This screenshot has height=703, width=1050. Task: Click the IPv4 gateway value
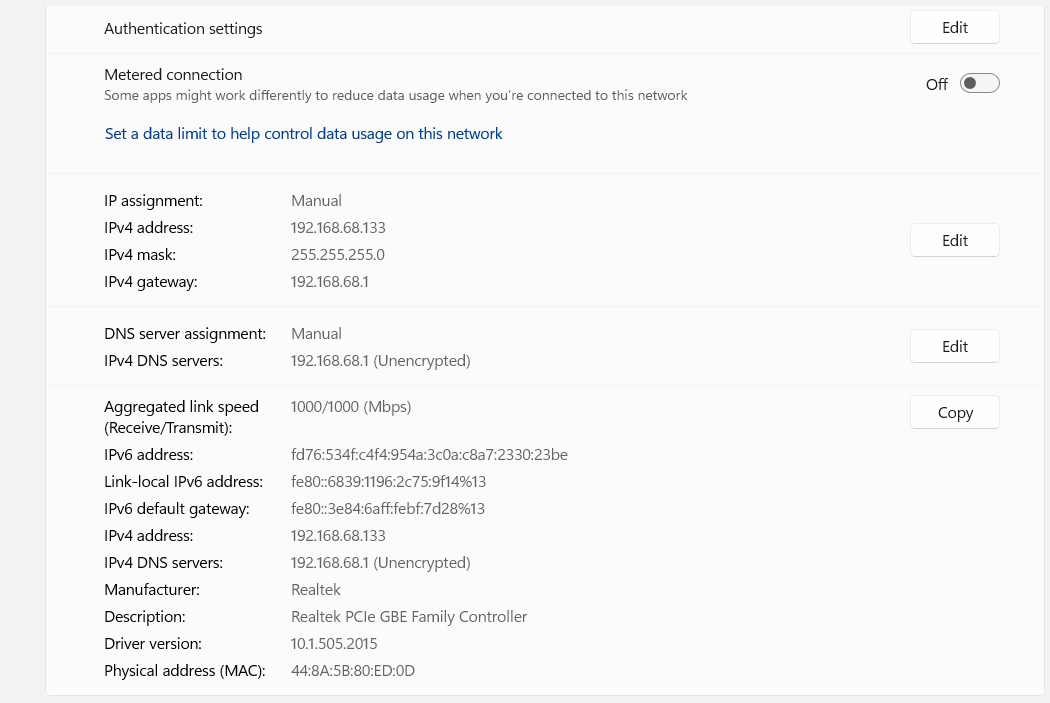tap(329, 281)
